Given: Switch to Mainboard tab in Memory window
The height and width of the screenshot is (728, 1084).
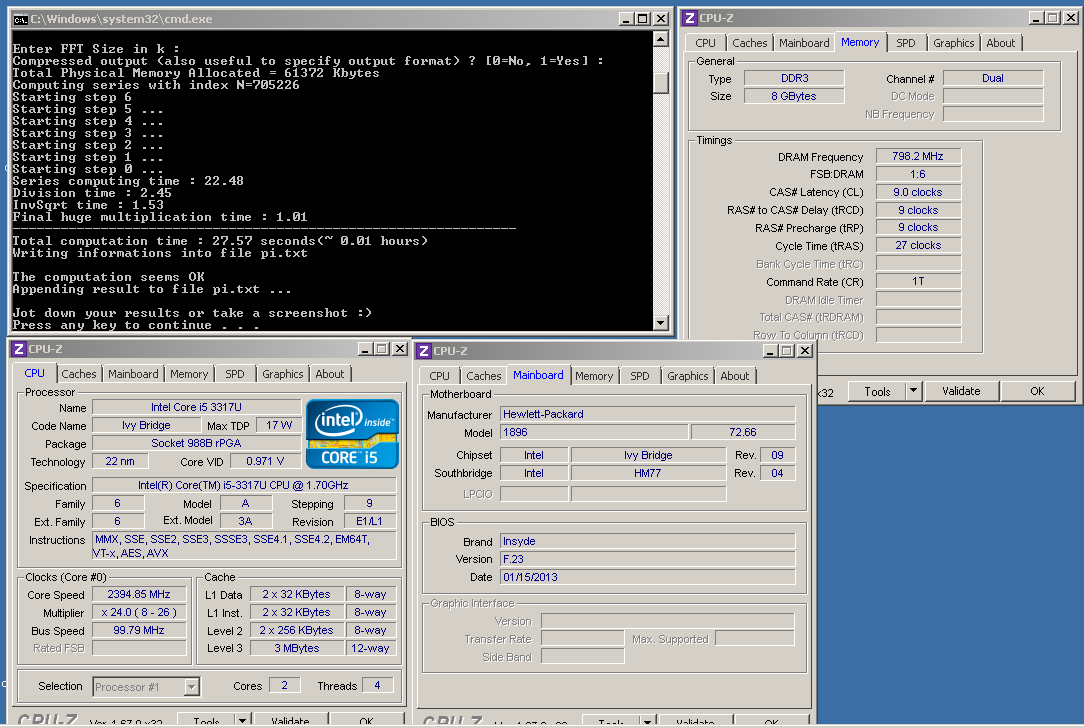Looking at the screenshot, I should tap(804, 43).
